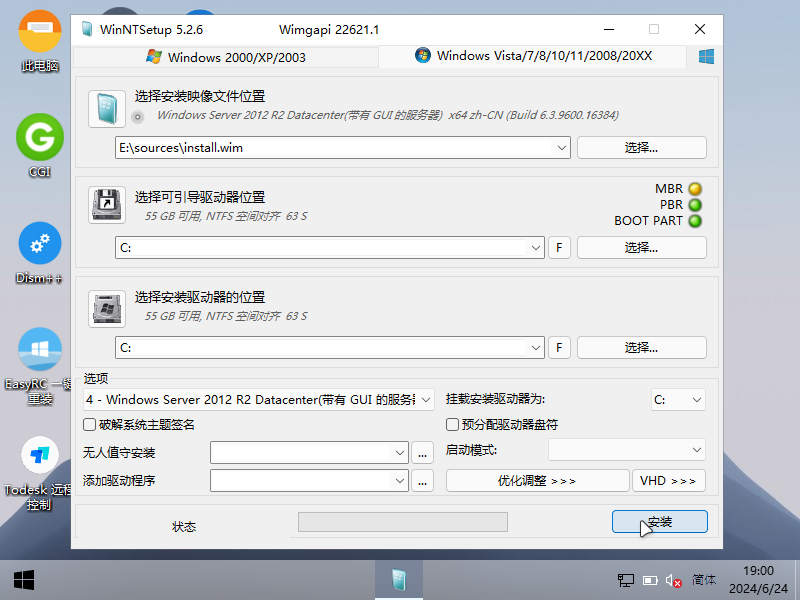Click the muted volume tray icon
Image resolution: width=800 pixels, height=600 pixels.
[x=673, y=581]
